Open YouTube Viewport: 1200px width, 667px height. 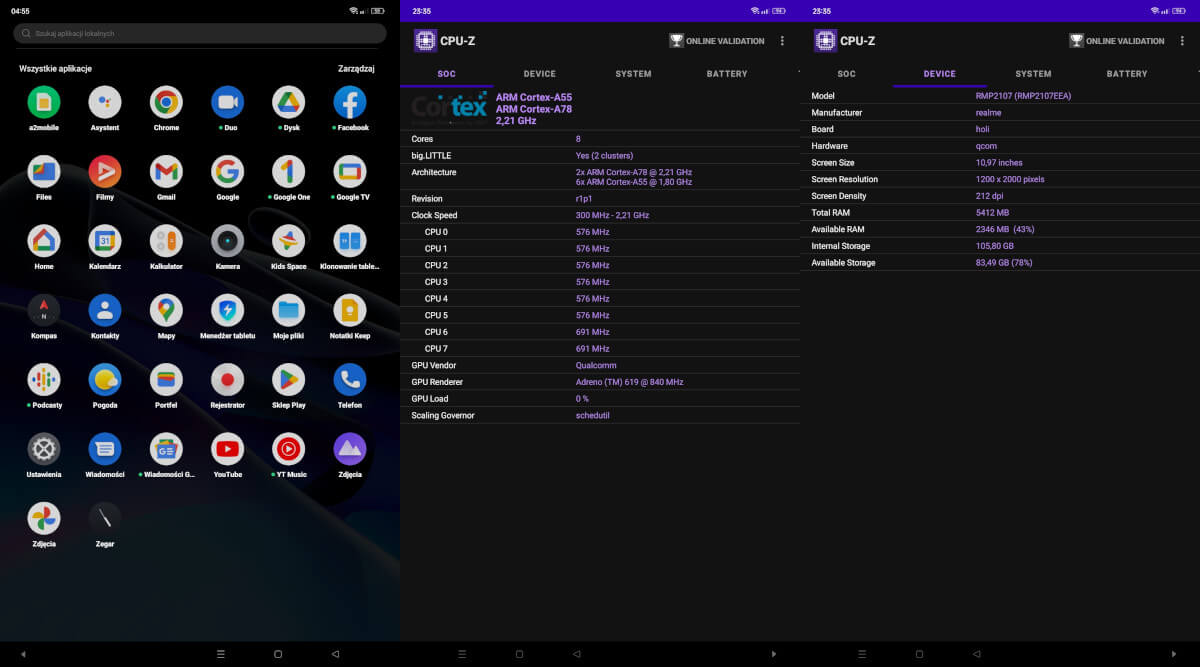227,448
